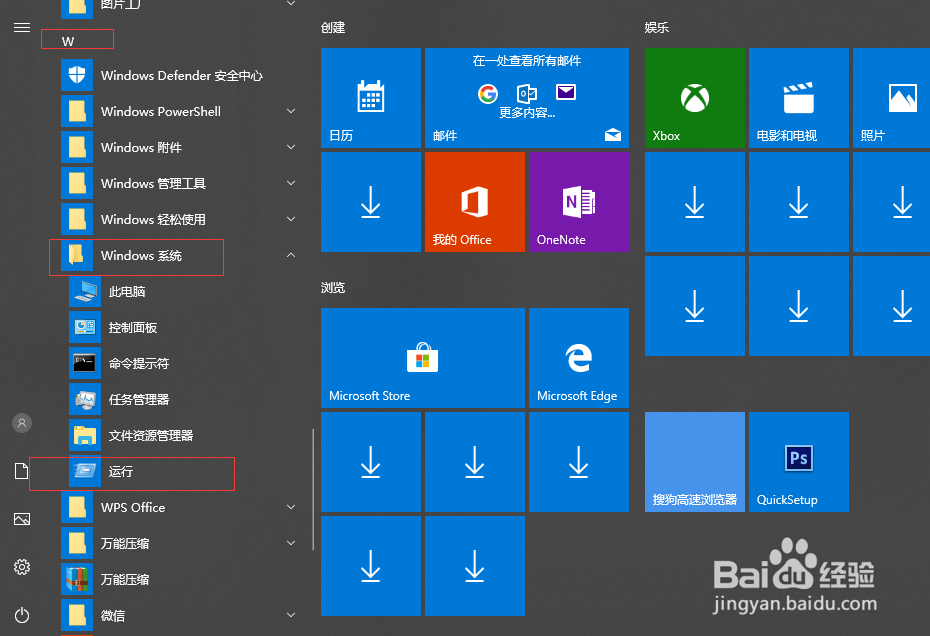Open the 电影和电视 tile
The width and height of the screenshot is (930, 636).
[x=799, y=98]
